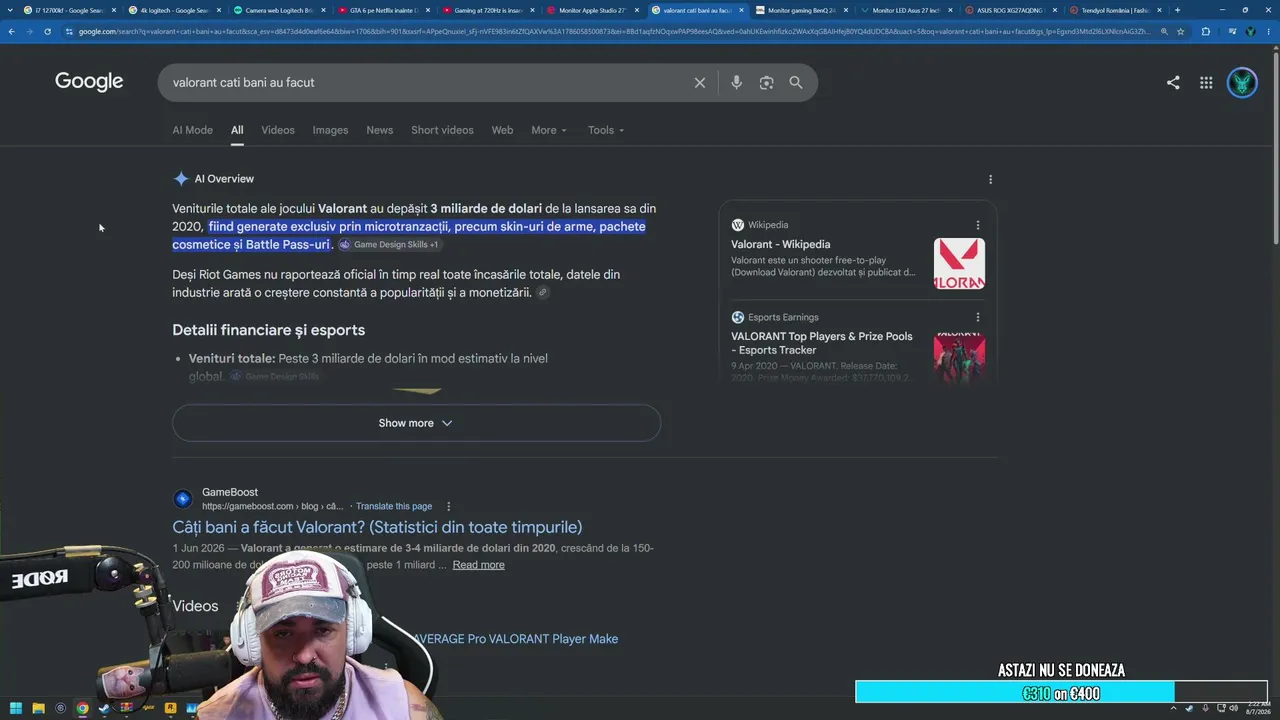Clear the search box with the X icon
This screenshot has height=720, width=1280.
pos(700,83)
